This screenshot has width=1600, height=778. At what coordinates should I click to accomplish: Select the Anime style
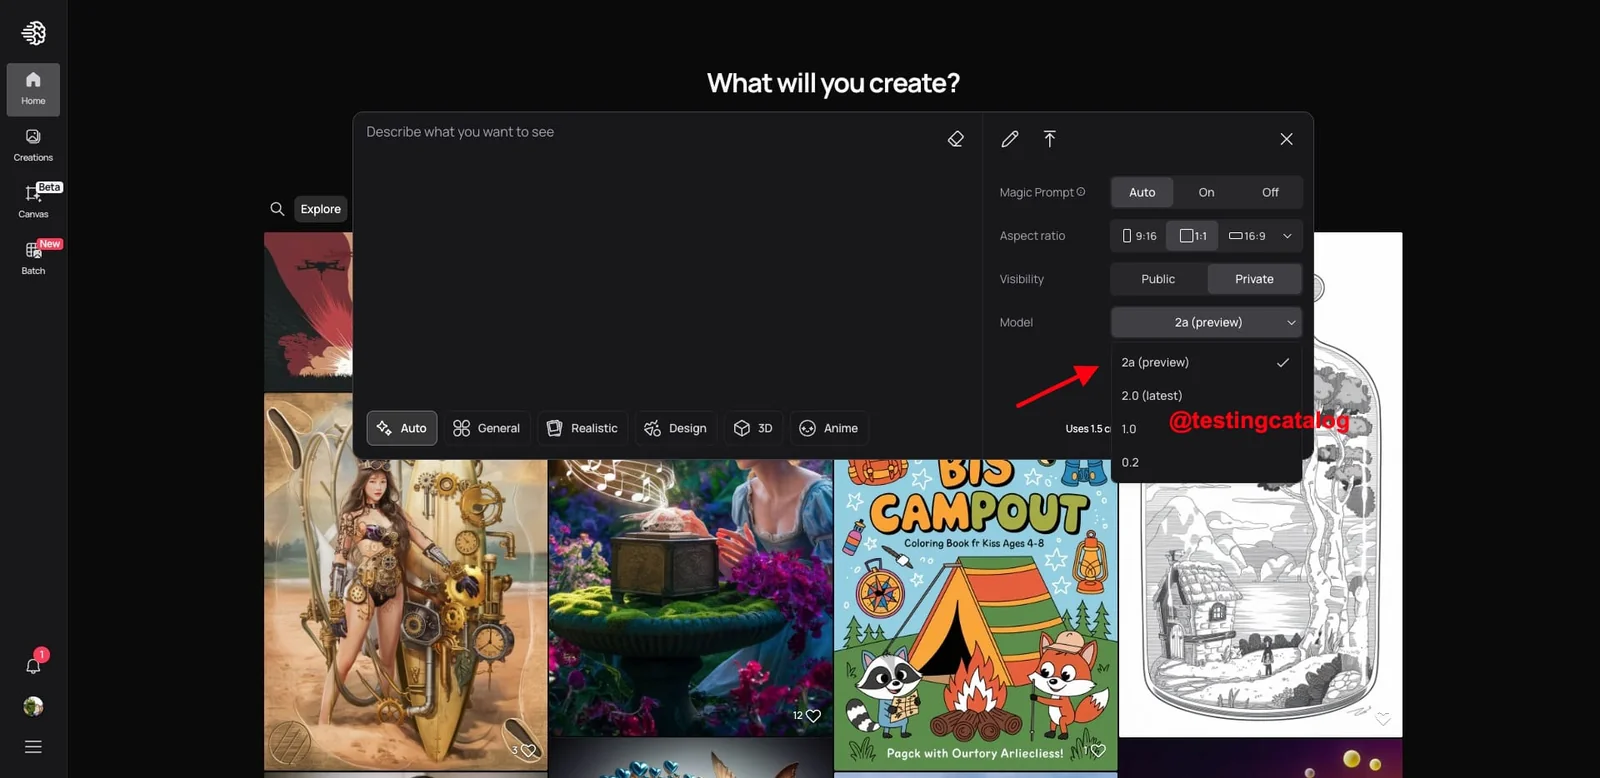pyautogui.click(x=828, y=428)
